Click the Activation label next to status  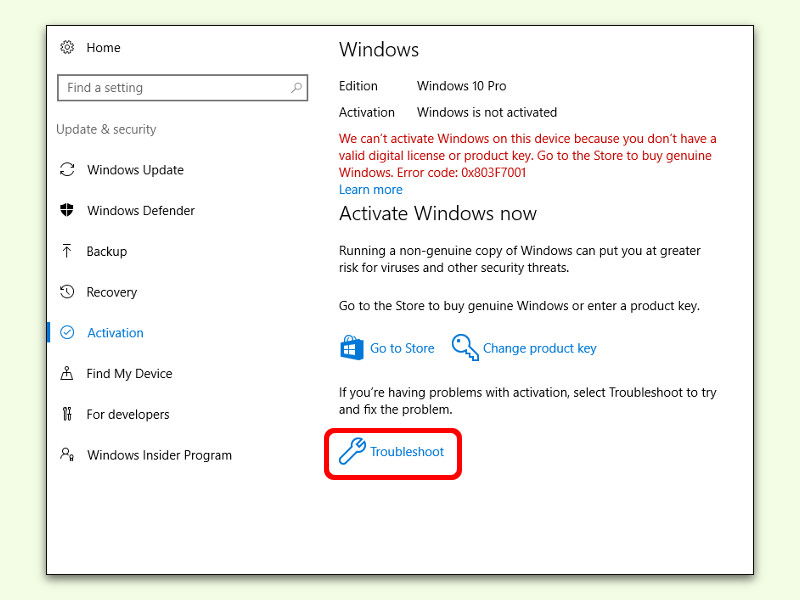tap(367, 112)
